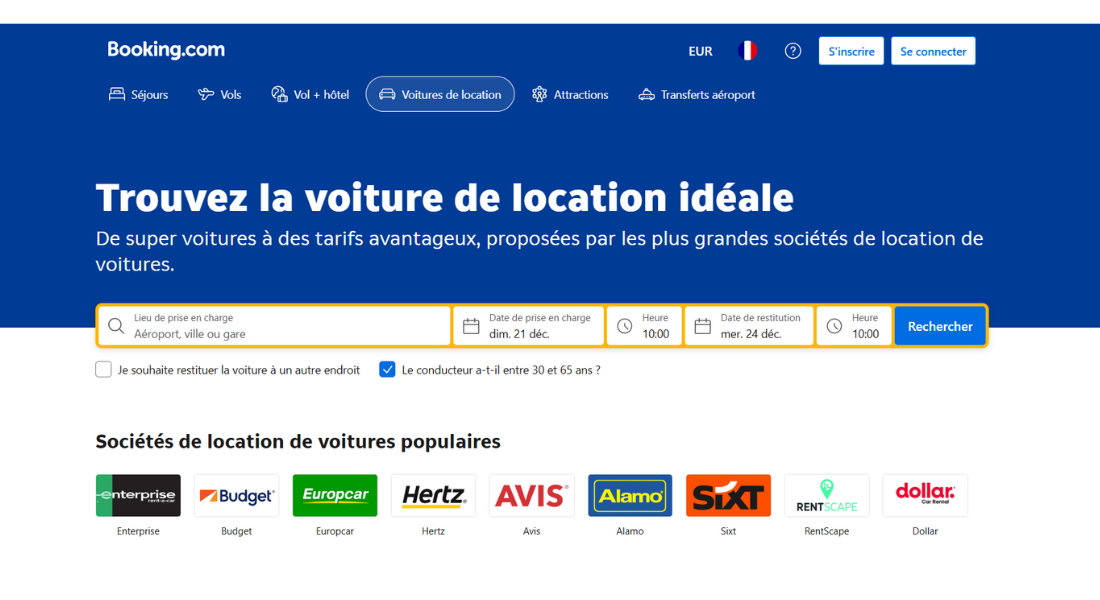Go to the Séjours tab
The image size is (1100, 600).
point(138,95)
